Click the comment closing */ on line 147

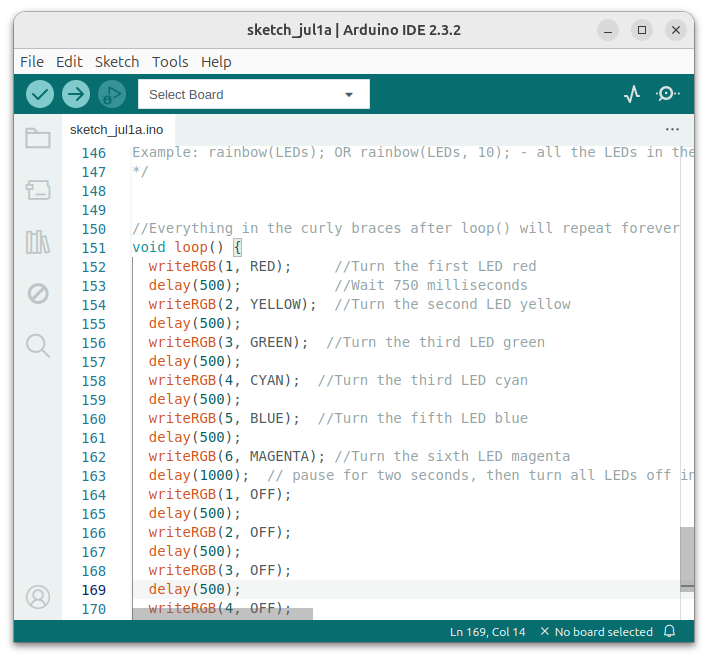140,172
